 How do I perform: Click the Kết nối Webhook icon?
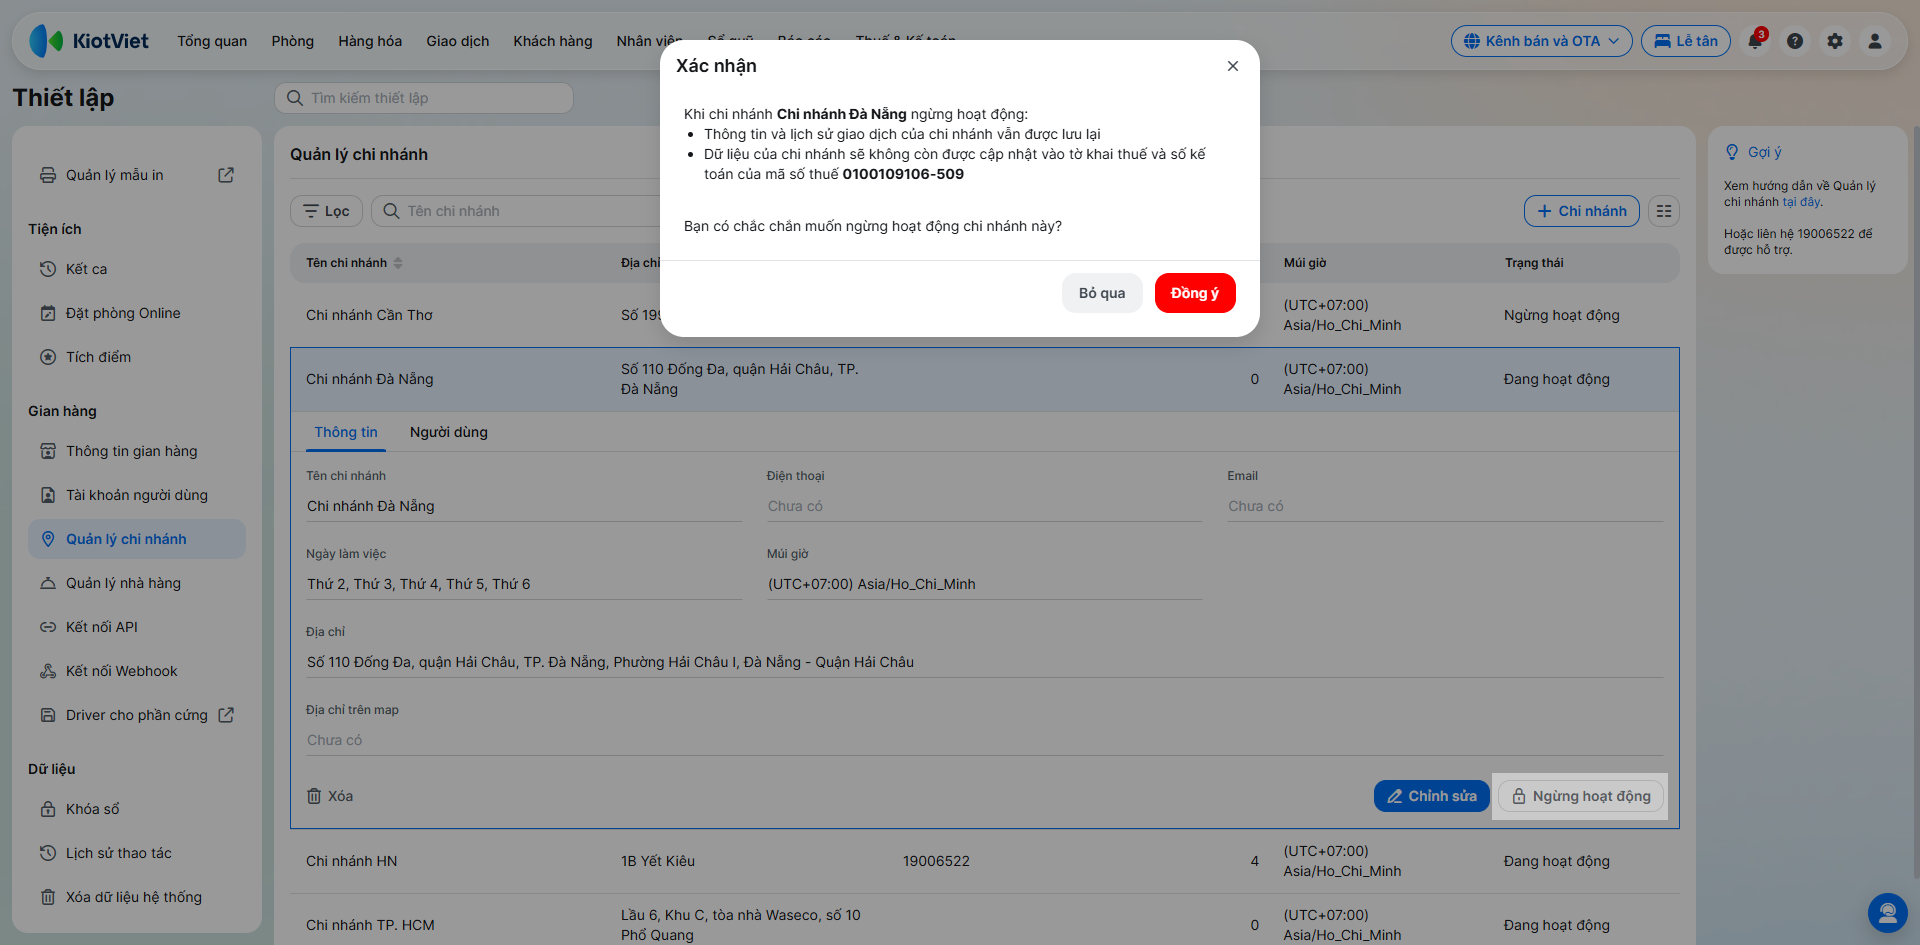pos(48,671)
